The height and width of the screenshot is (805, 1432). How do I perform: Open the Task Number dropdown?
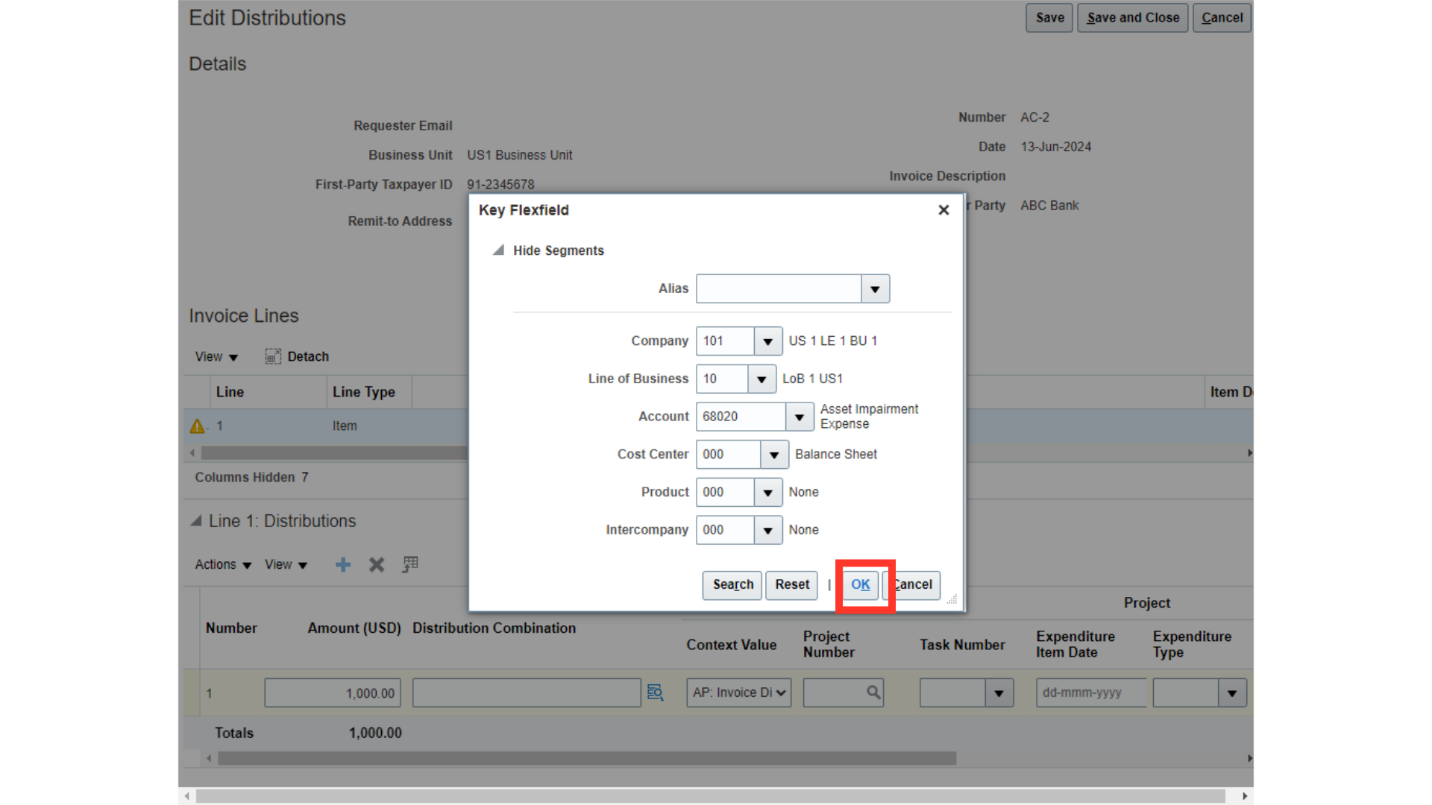click(x=998, y=693)
